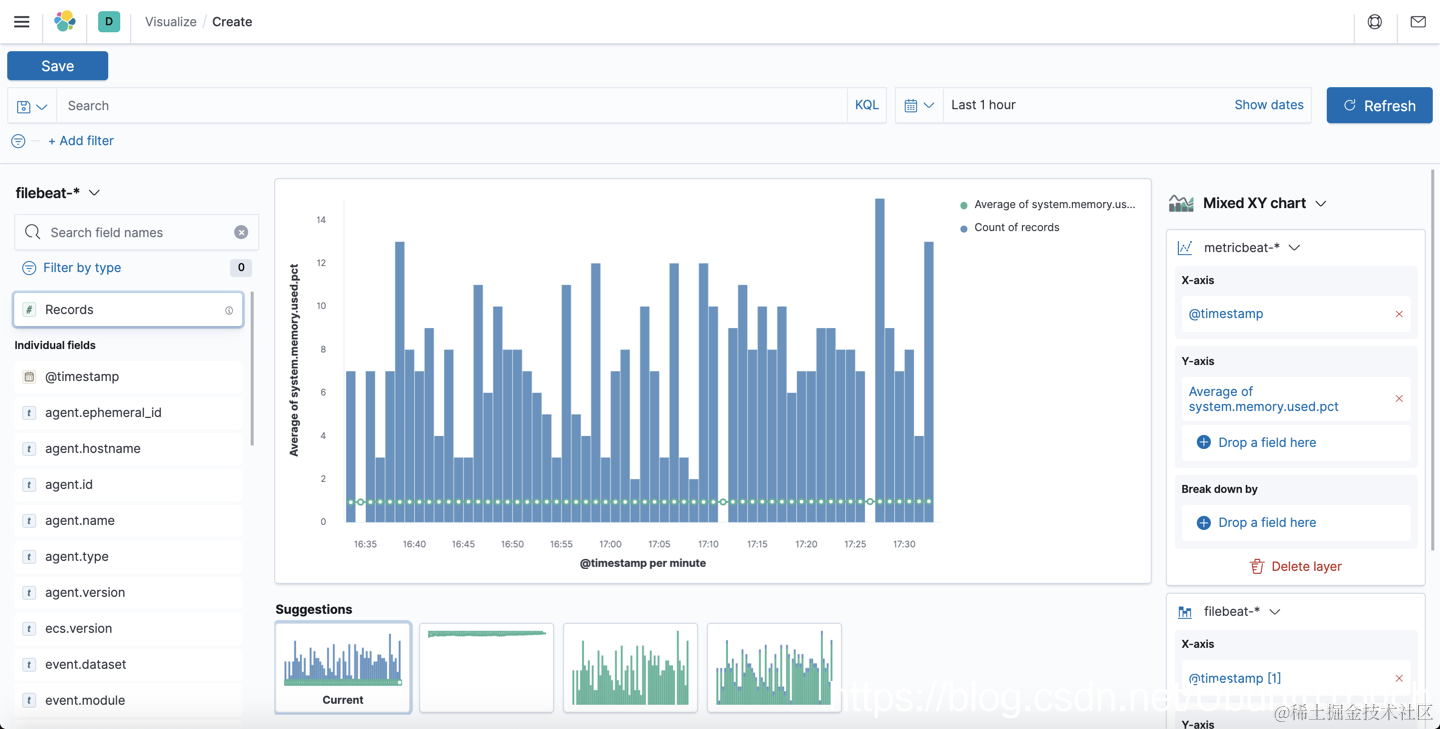Click the agent.ephemeral_id type icon
1440x729 pixels.
coord(29,413)
